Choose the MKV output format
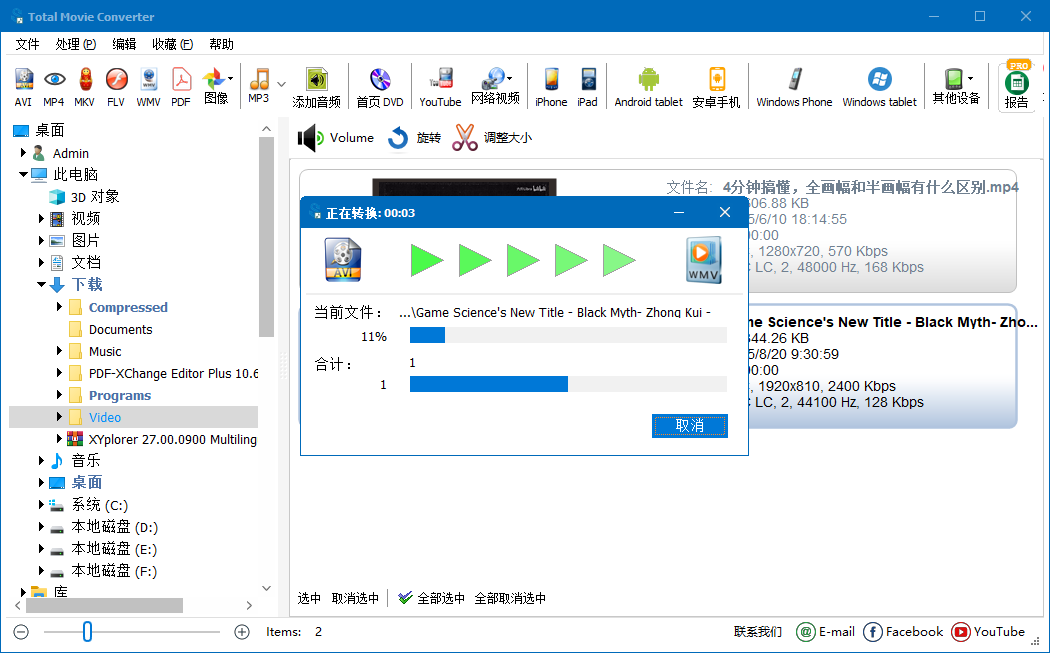This screenshot has width=1050, height=653. coord(86,87)
